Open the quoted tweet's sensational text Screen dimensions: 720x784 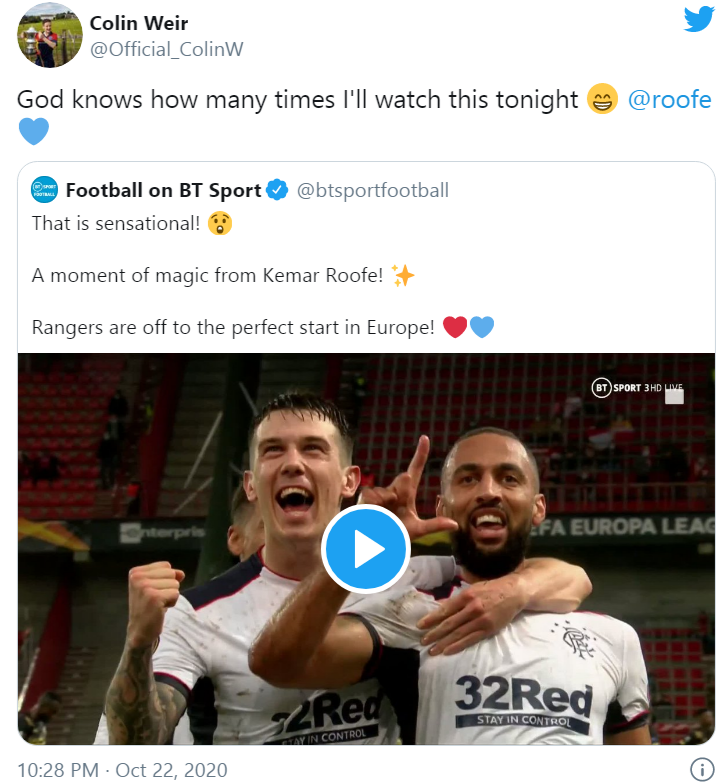pos(116,224)
